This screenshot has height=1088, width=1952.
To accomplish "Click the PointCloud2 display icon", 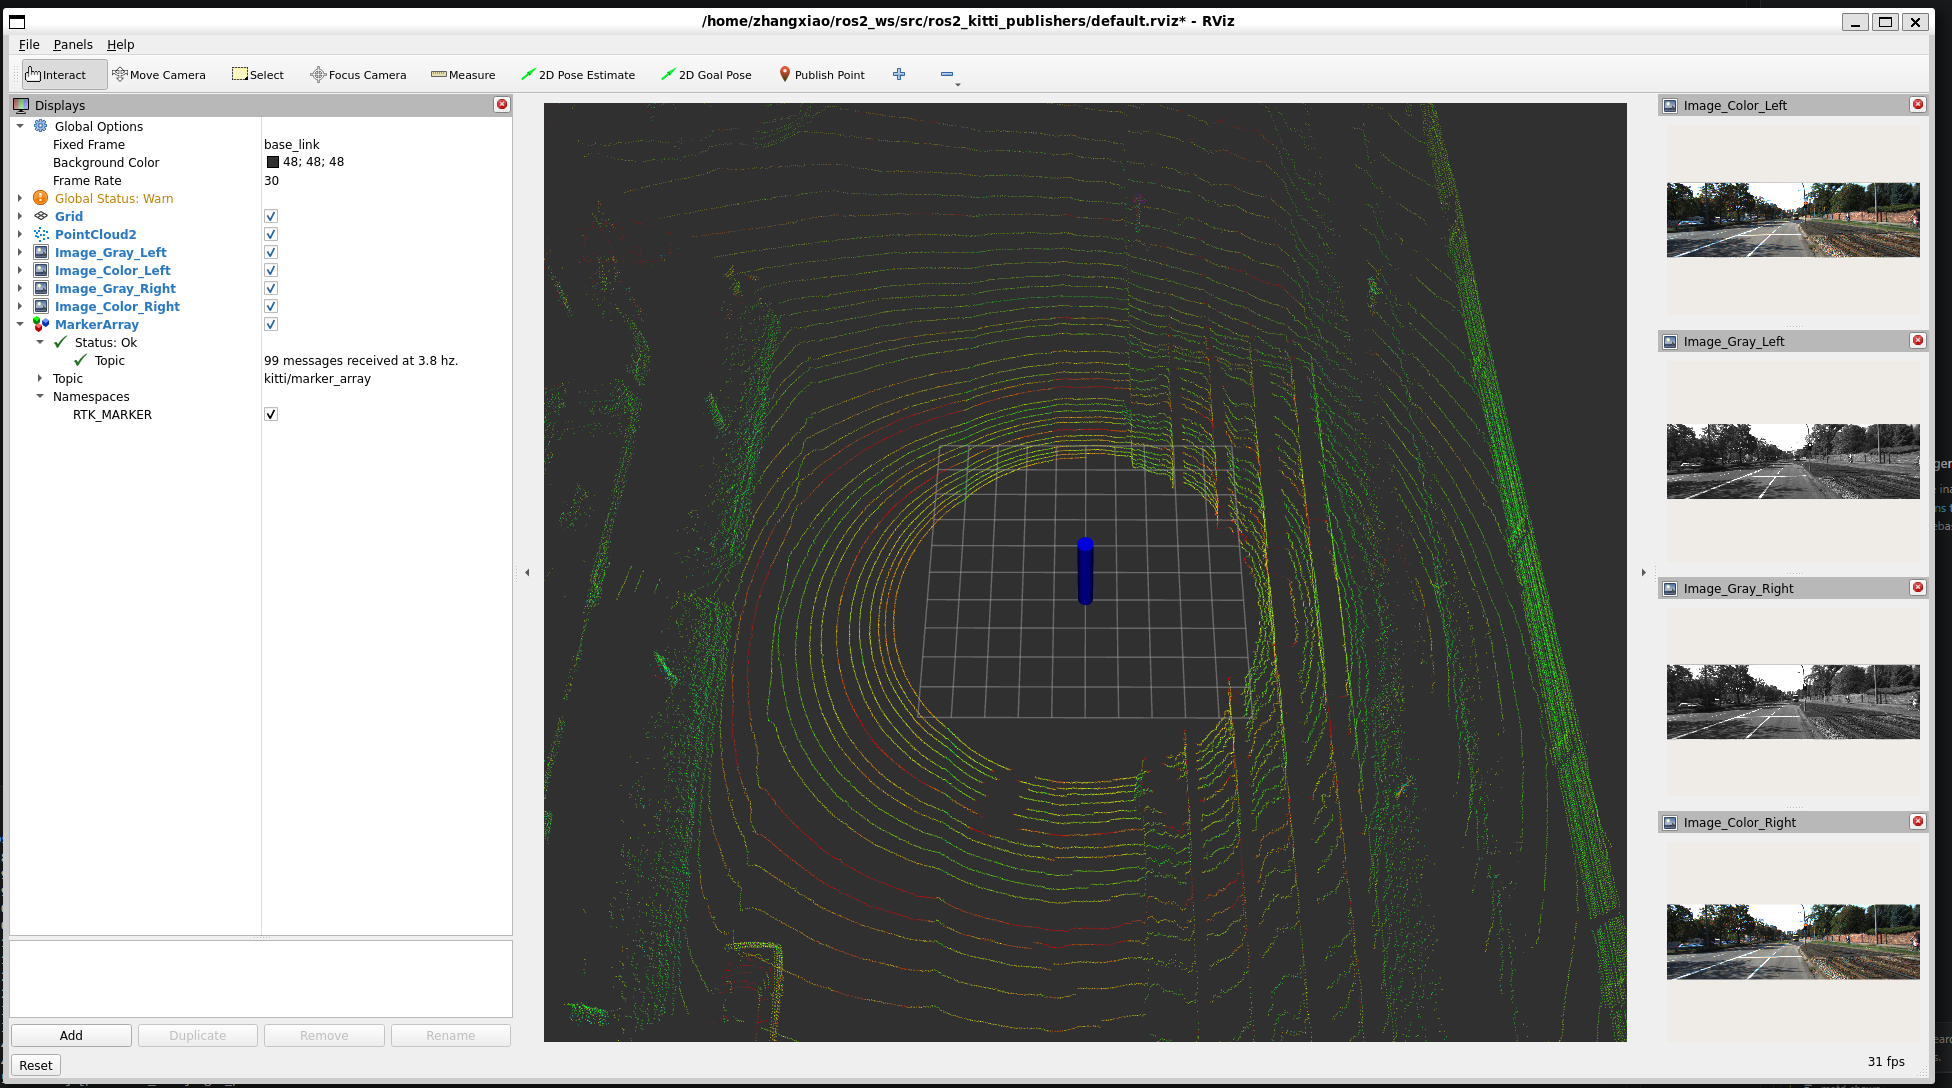I will tap(41, 234).
